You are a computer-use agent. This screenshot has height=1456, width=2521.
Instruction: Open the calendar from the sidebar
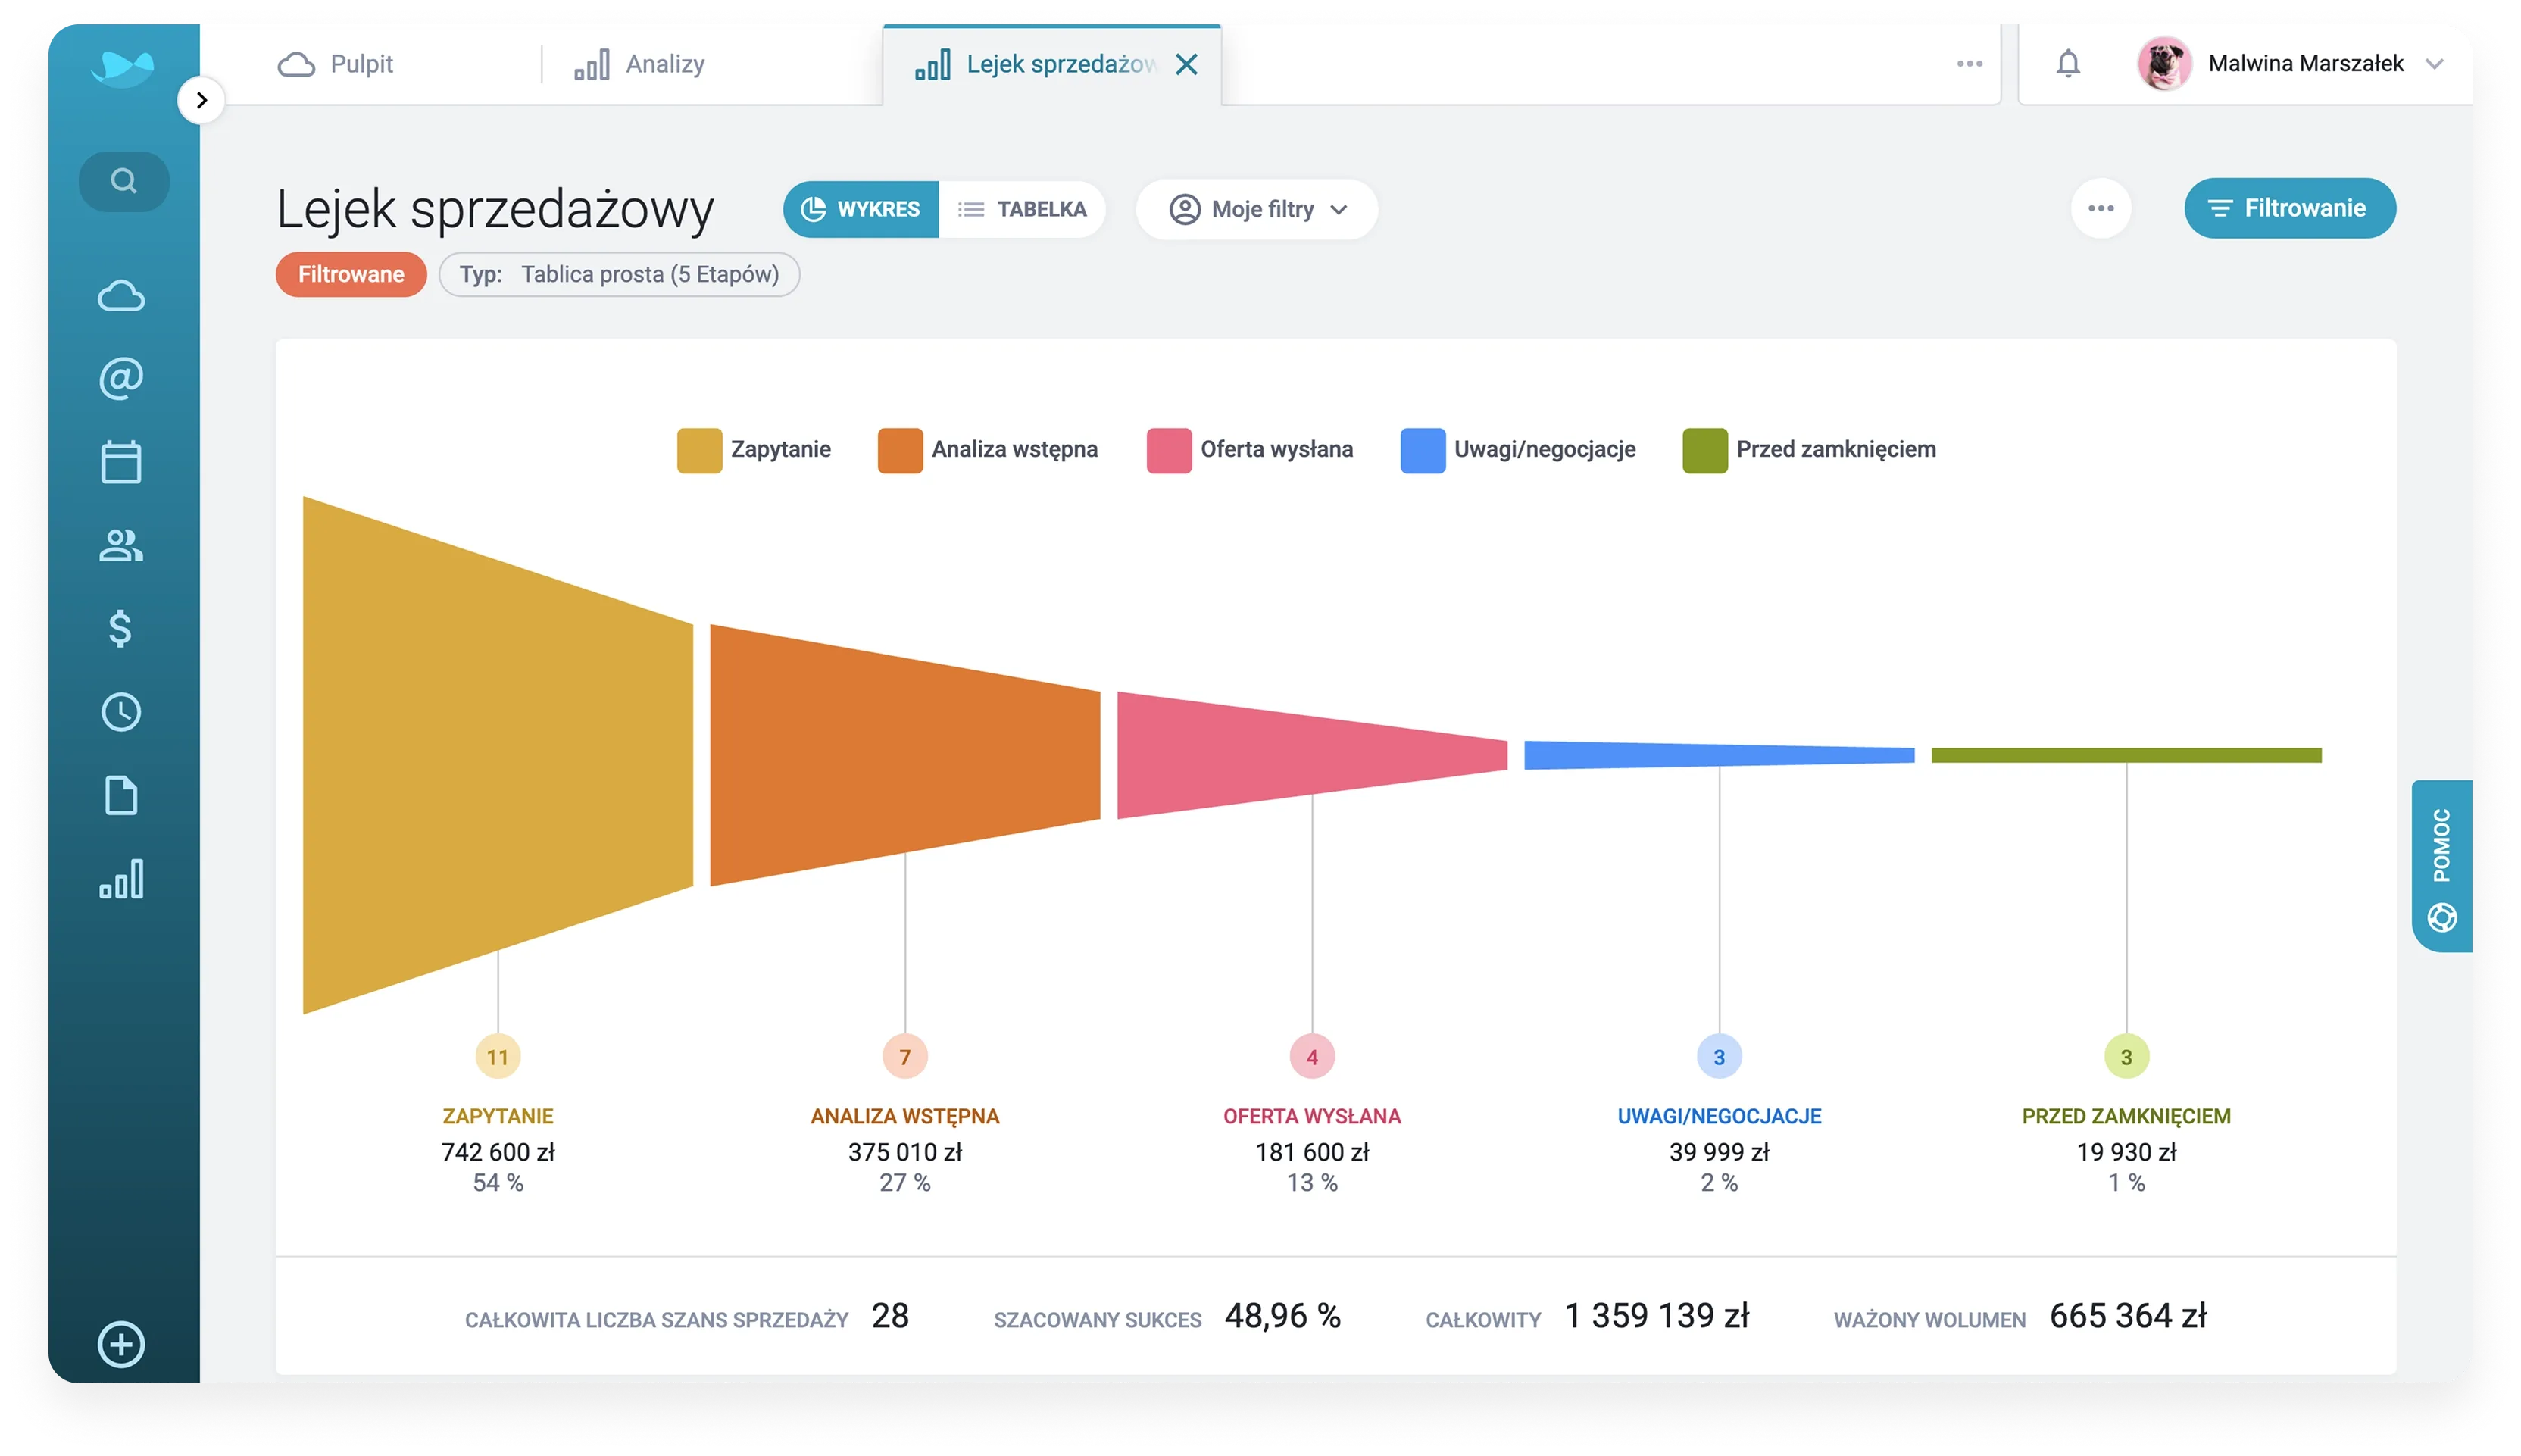pos(120,462)
